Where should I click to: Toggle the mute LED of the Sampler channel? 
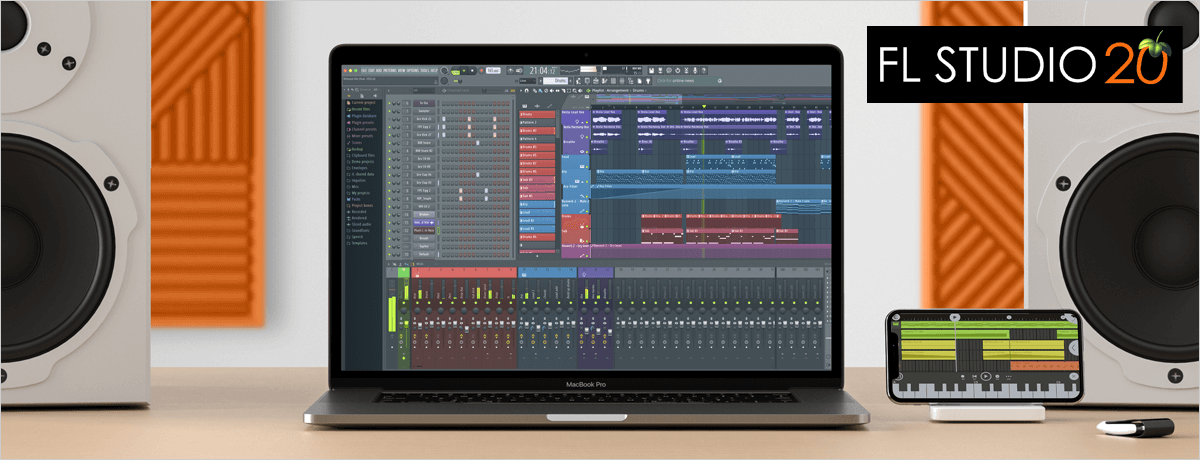coord(389,111)
